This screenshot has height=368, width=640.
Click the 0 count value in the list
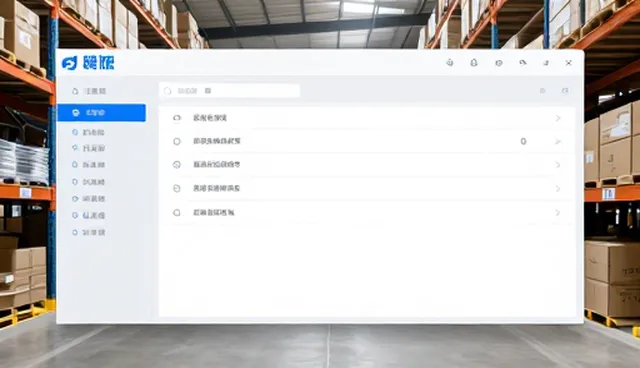point(523,142)
